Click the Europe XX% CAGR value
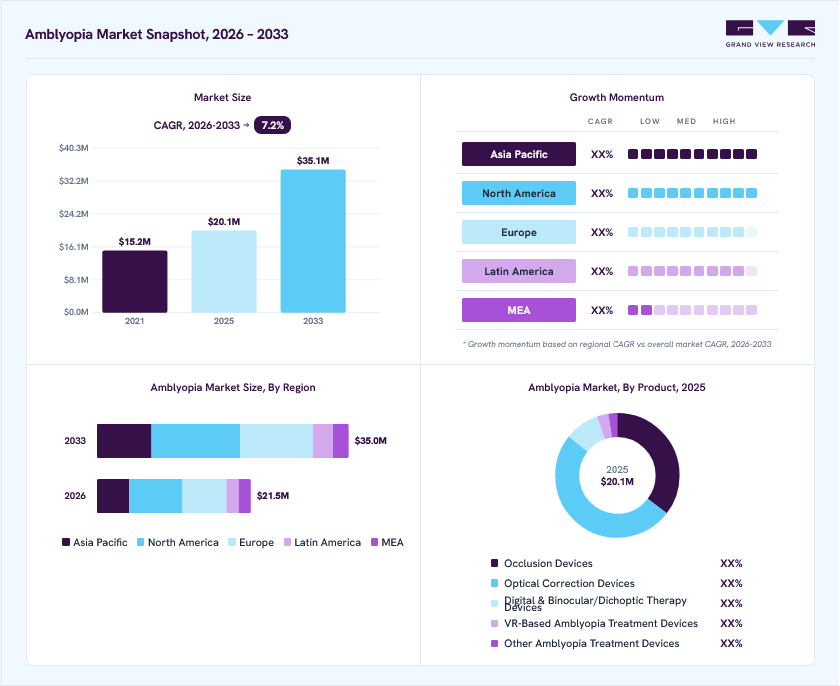 (x=602, y=232)
